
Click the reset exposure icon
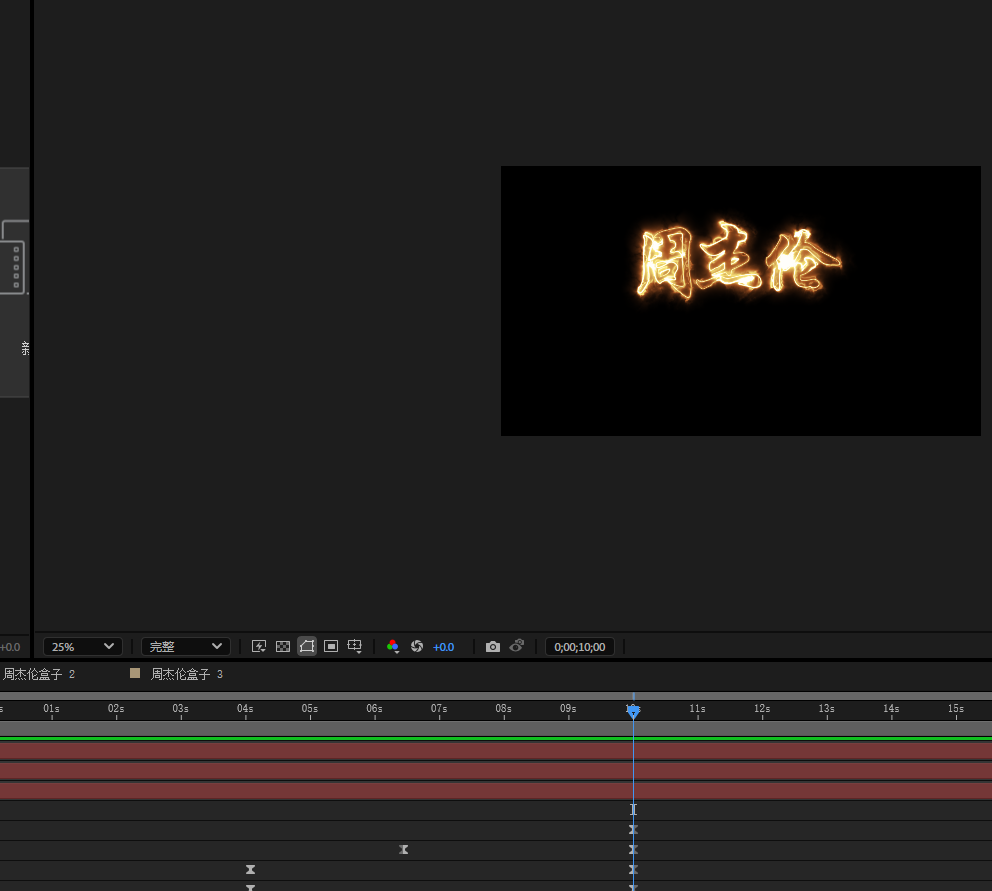[417, 647]
